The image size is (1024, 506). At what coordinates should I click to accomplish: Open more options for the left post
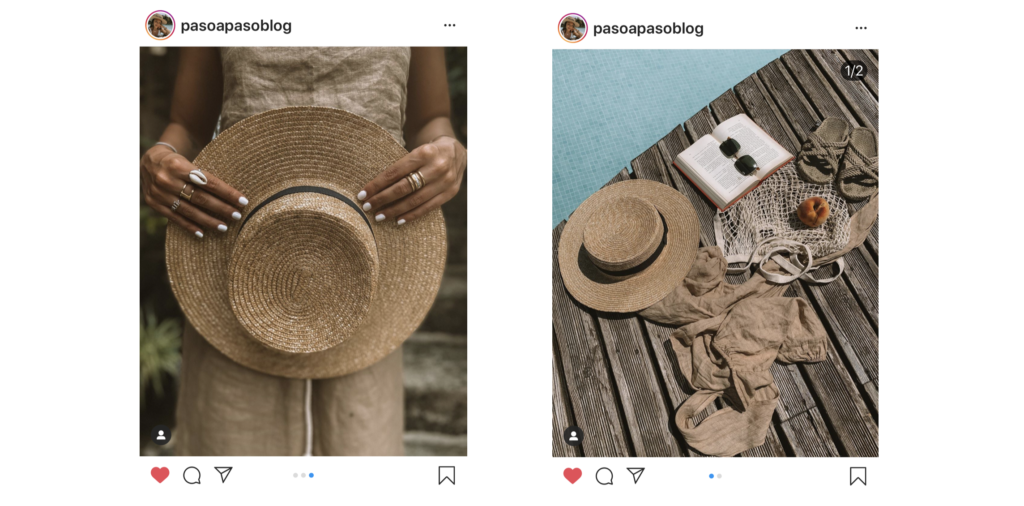450,25
